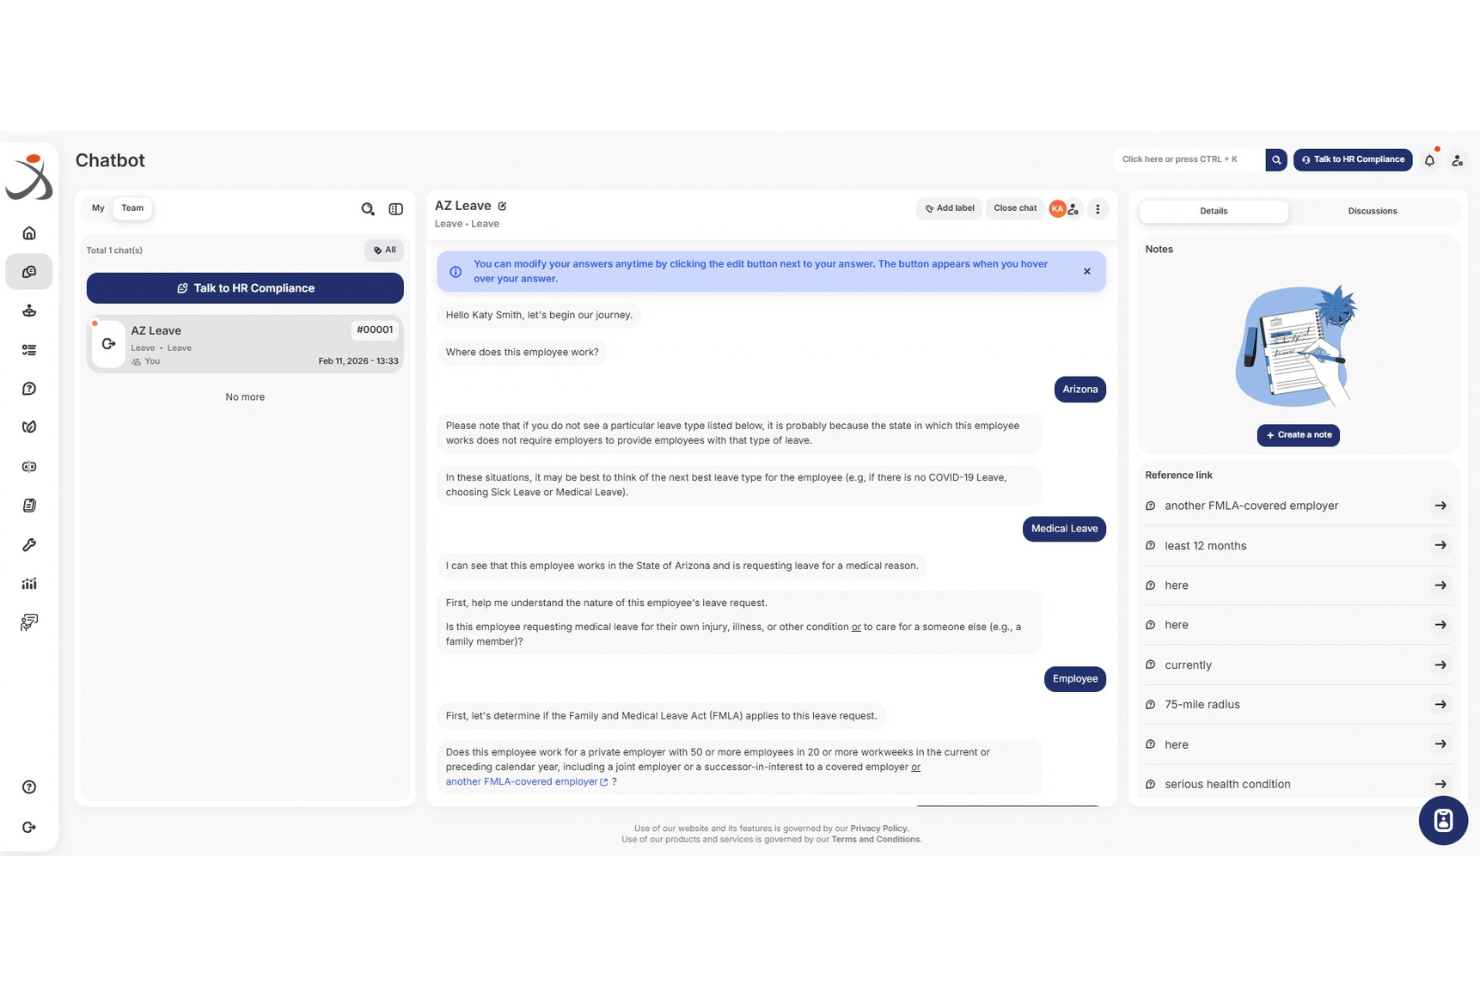Open reference link 'currently'
This screenshot has width=1480, height=987.
pos(1297,664)
